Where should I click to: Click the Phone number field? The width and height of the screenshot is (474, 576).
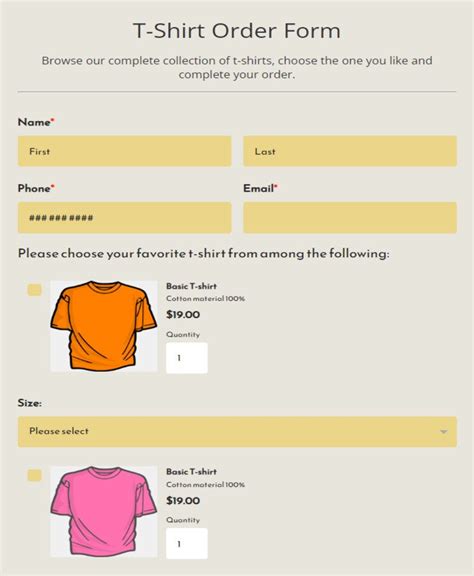click(x=125, y=217)
